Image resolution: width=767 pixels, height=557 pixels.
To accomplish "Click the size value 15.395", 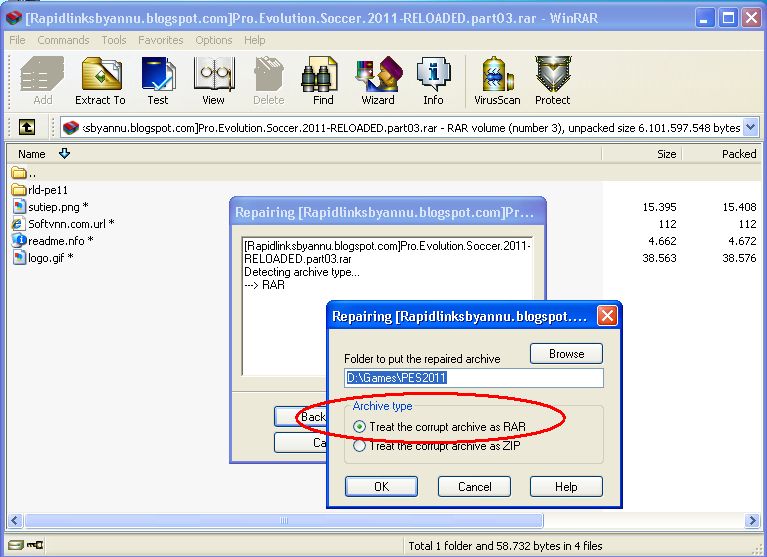I will (659, 207).
